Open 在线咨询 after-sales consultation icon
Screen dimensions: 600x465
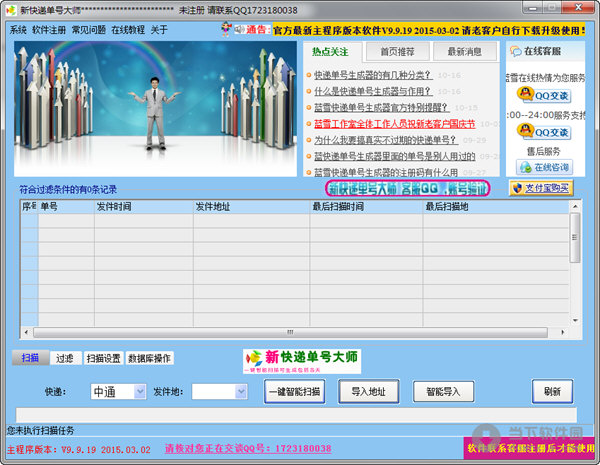pos(543,167)
